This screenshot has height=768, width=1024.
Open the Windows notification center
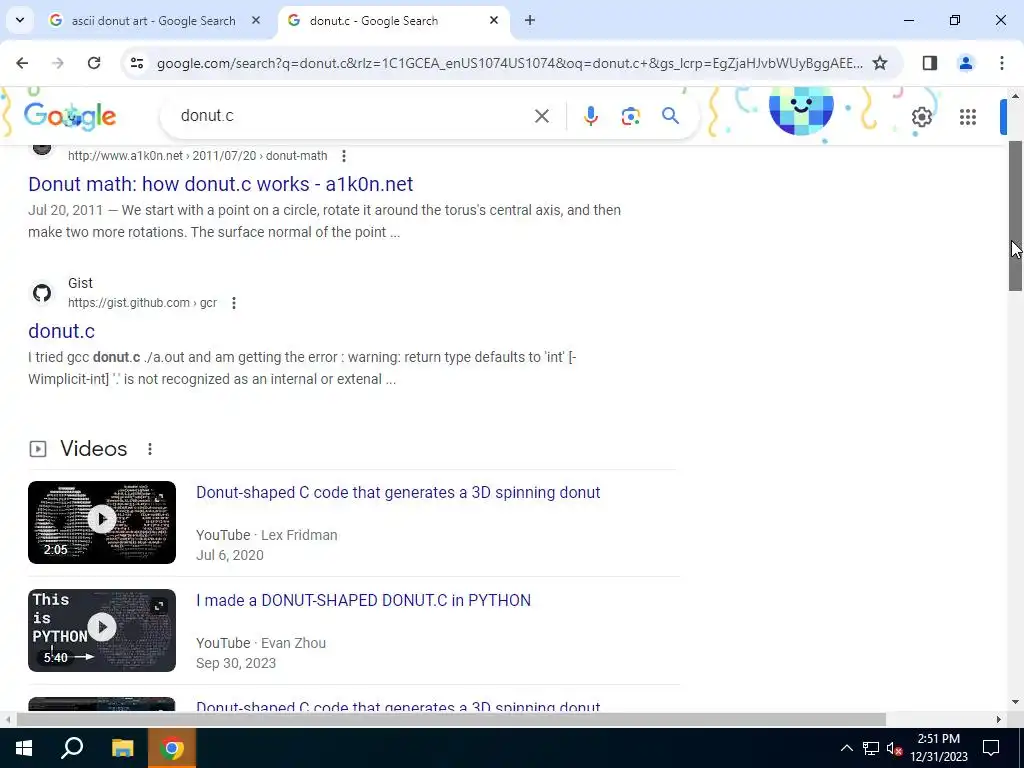click(x=991, y=748)
